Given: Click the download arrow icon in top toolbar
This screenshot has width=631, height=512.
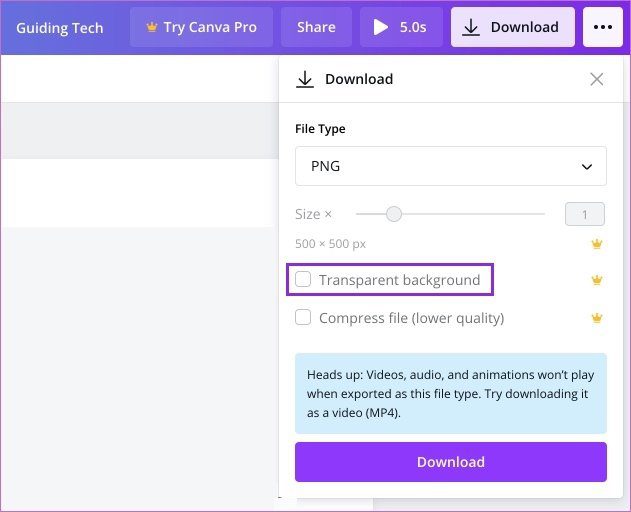Looking at the screenshot, I should [470, 27].
